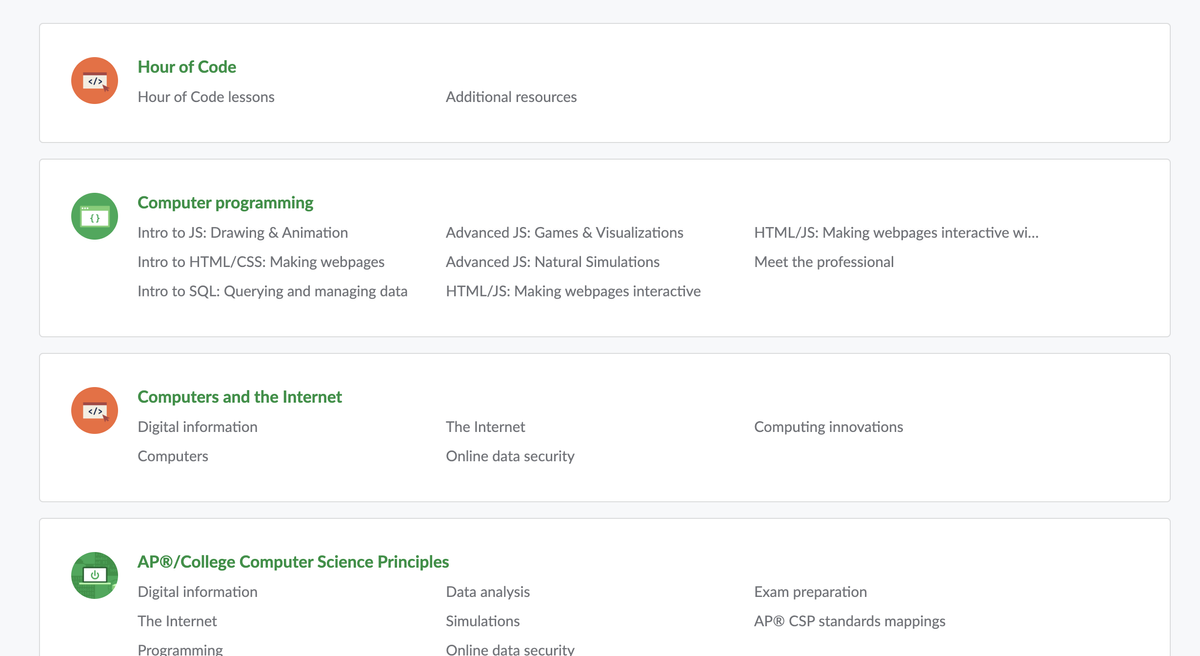Click the Hour of Code course icon
This screenshot has height=656, width=1200.
point(94,80)
